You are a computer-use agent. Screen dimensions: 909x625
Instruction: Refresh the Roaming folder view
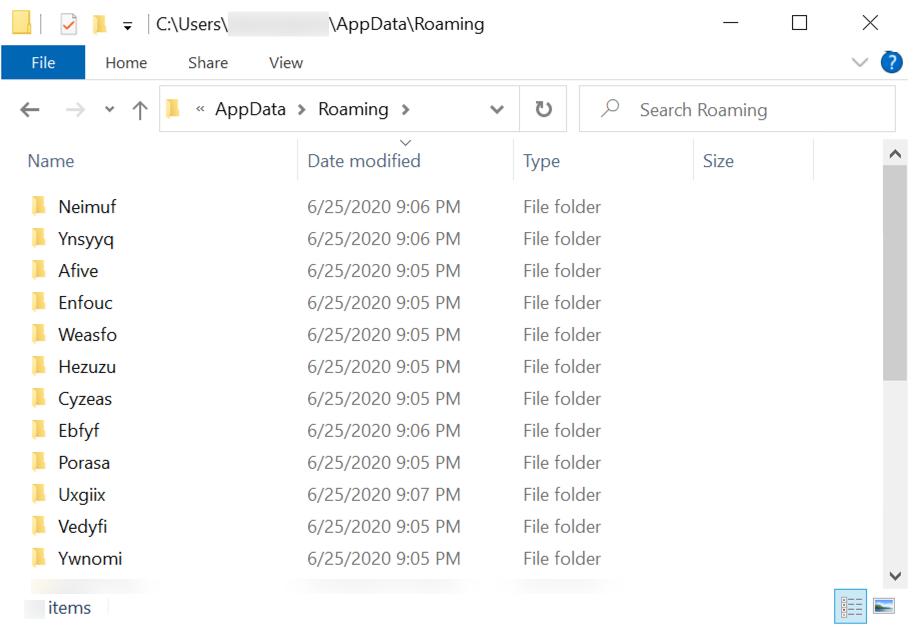tap(543, 109)
